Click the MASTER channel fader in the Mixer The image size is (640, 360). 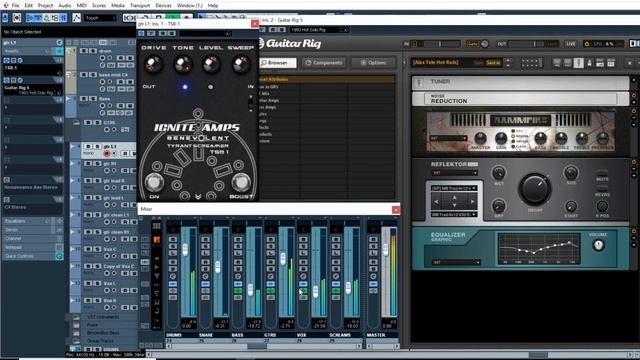(386, 249)
